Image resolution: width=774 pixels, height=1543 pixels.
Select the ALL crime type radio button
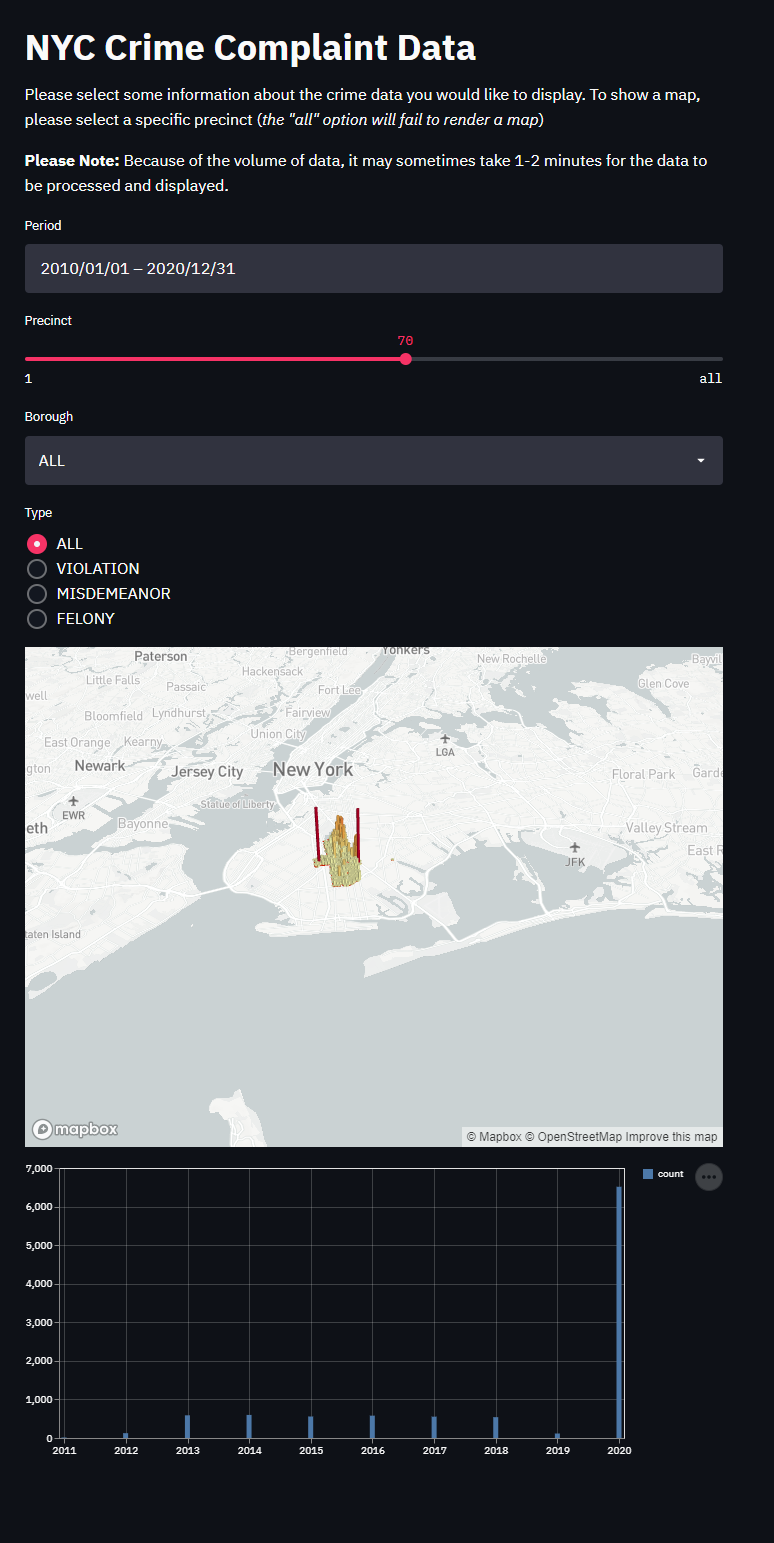coord(37,544)
